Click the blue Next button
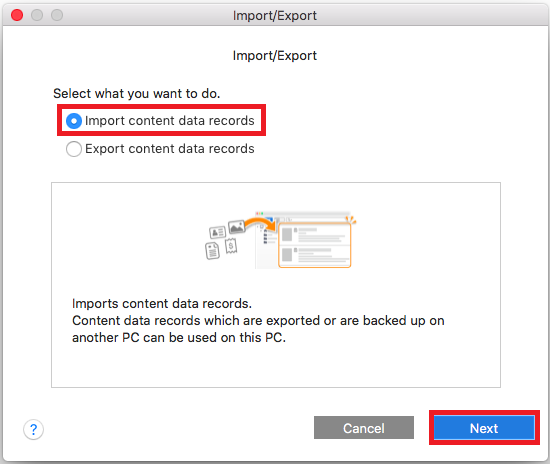This screenshot has width=550, height=464. pyautogui.click(x=484, y=428)
